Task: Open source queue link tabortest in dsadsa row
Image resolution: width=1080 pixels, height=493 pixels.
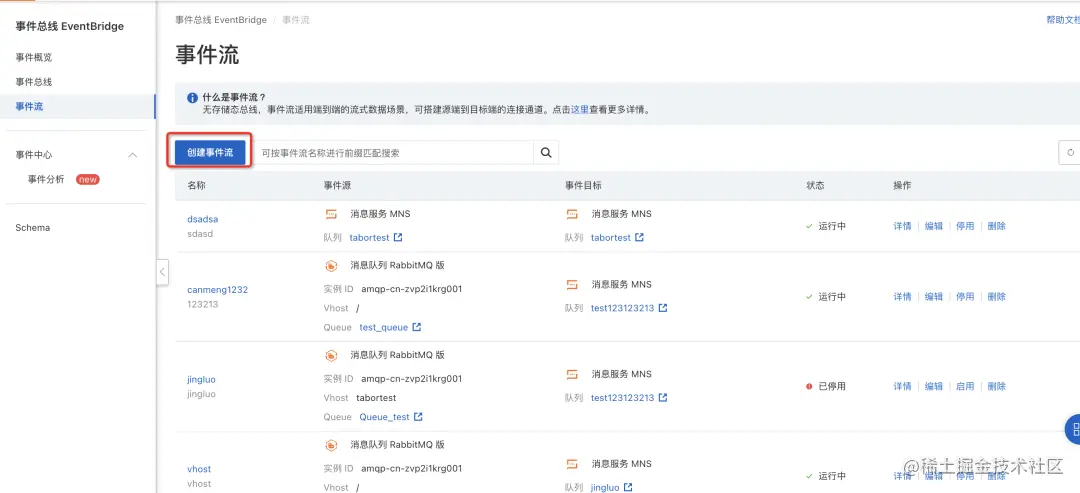Action: coord(369,238)
